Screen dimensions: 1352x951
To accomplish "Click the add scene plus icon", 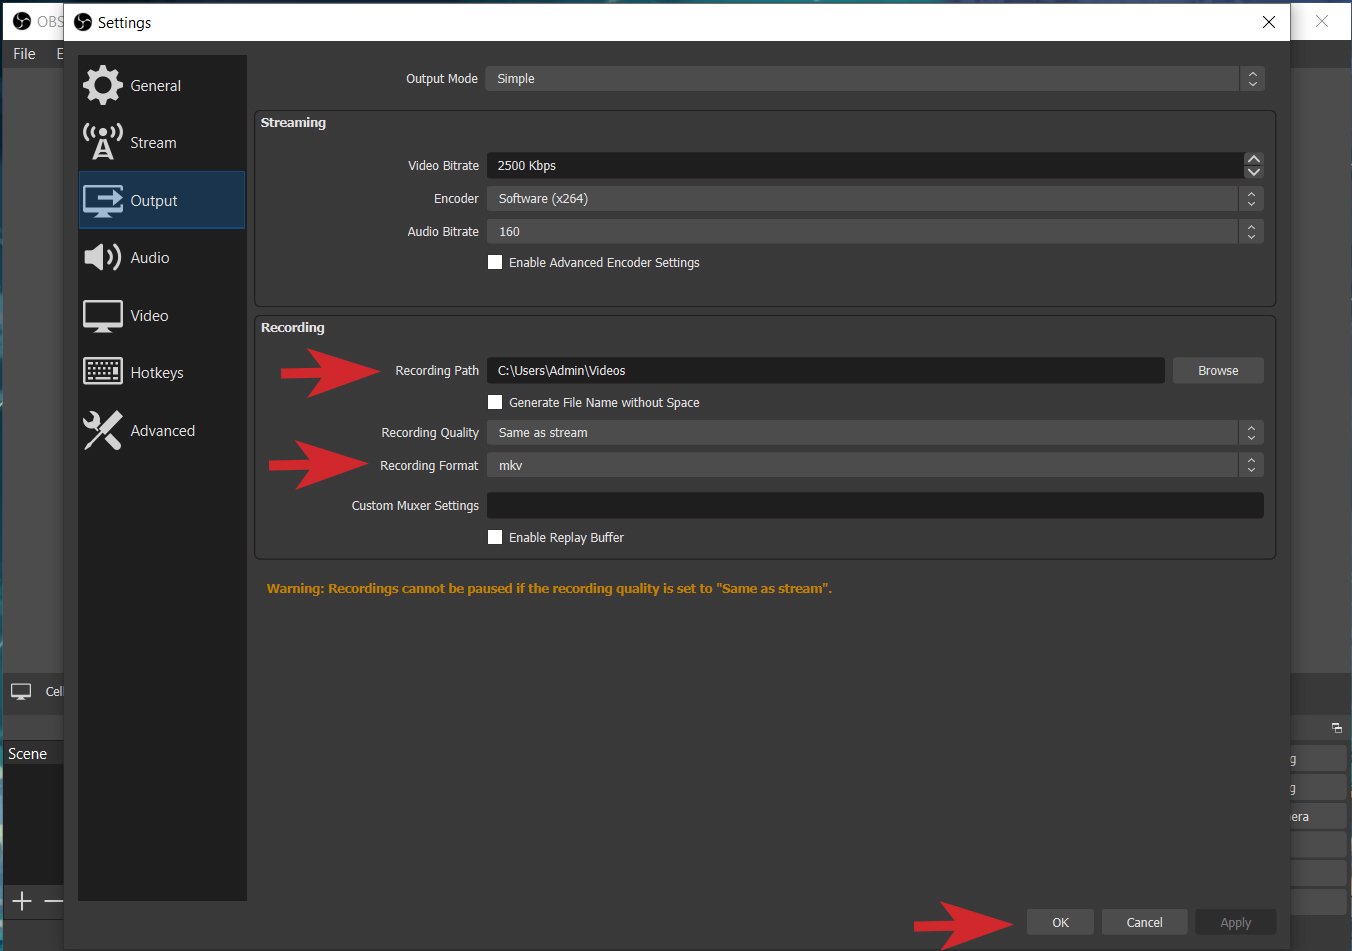I will (22, 901).
